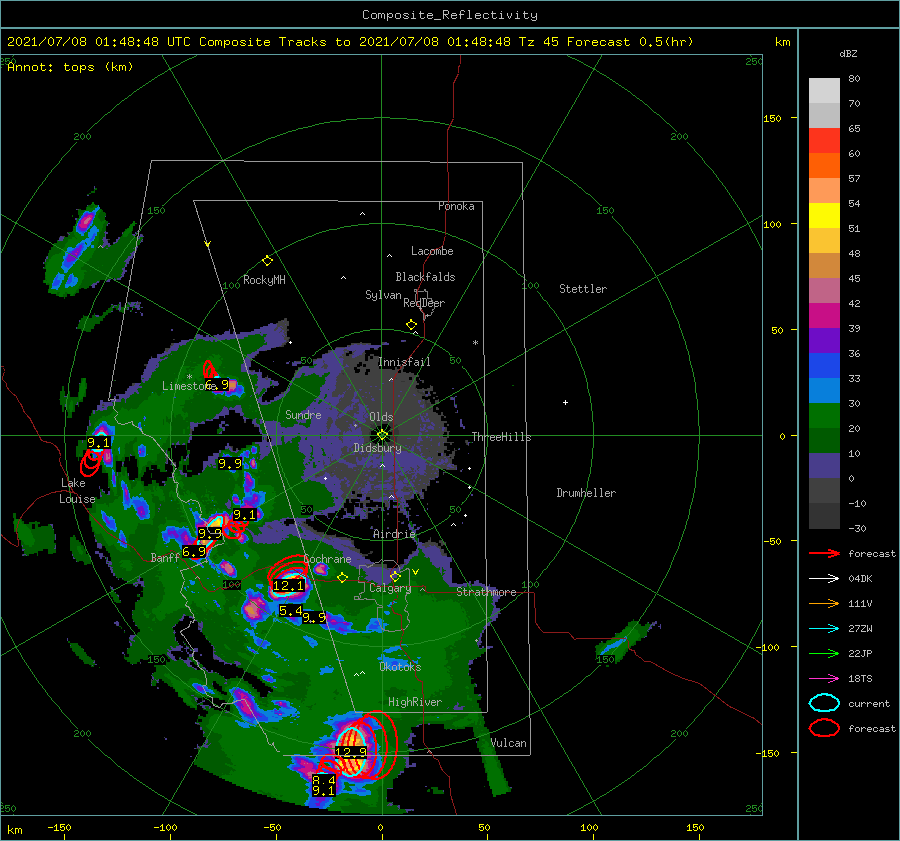Image resolution: width=900 pixels, height=841 pixels.
Task: Click the 12.1 storm top label
Action: coord(289,586)
